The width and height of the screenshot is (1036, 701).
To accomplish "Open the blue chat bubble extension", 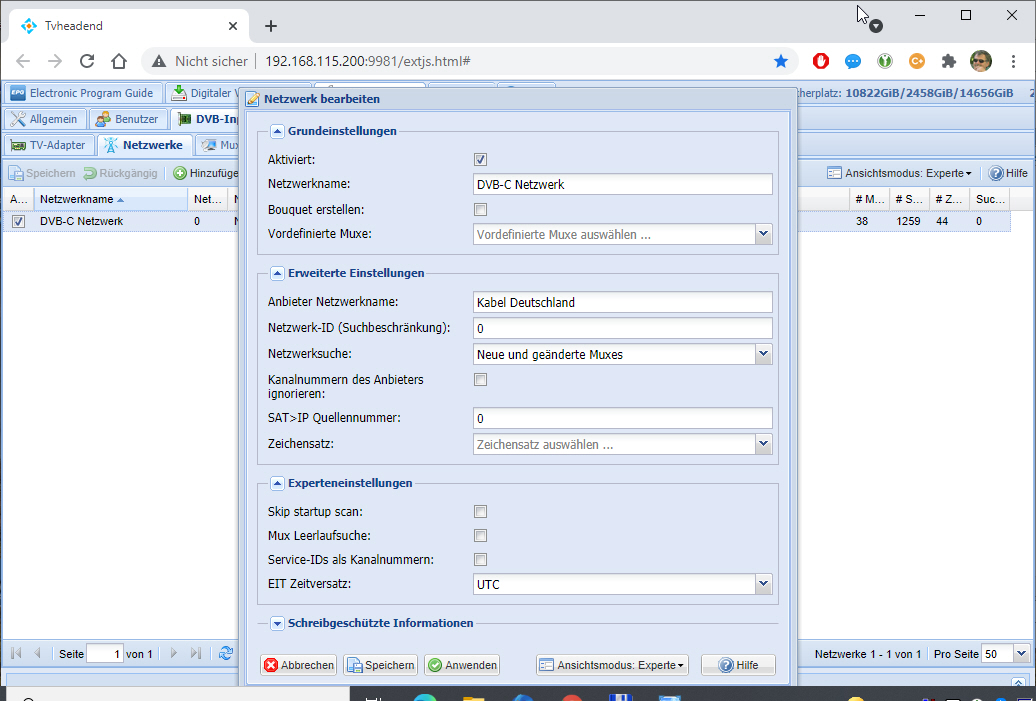I will [x=853, y=61].
